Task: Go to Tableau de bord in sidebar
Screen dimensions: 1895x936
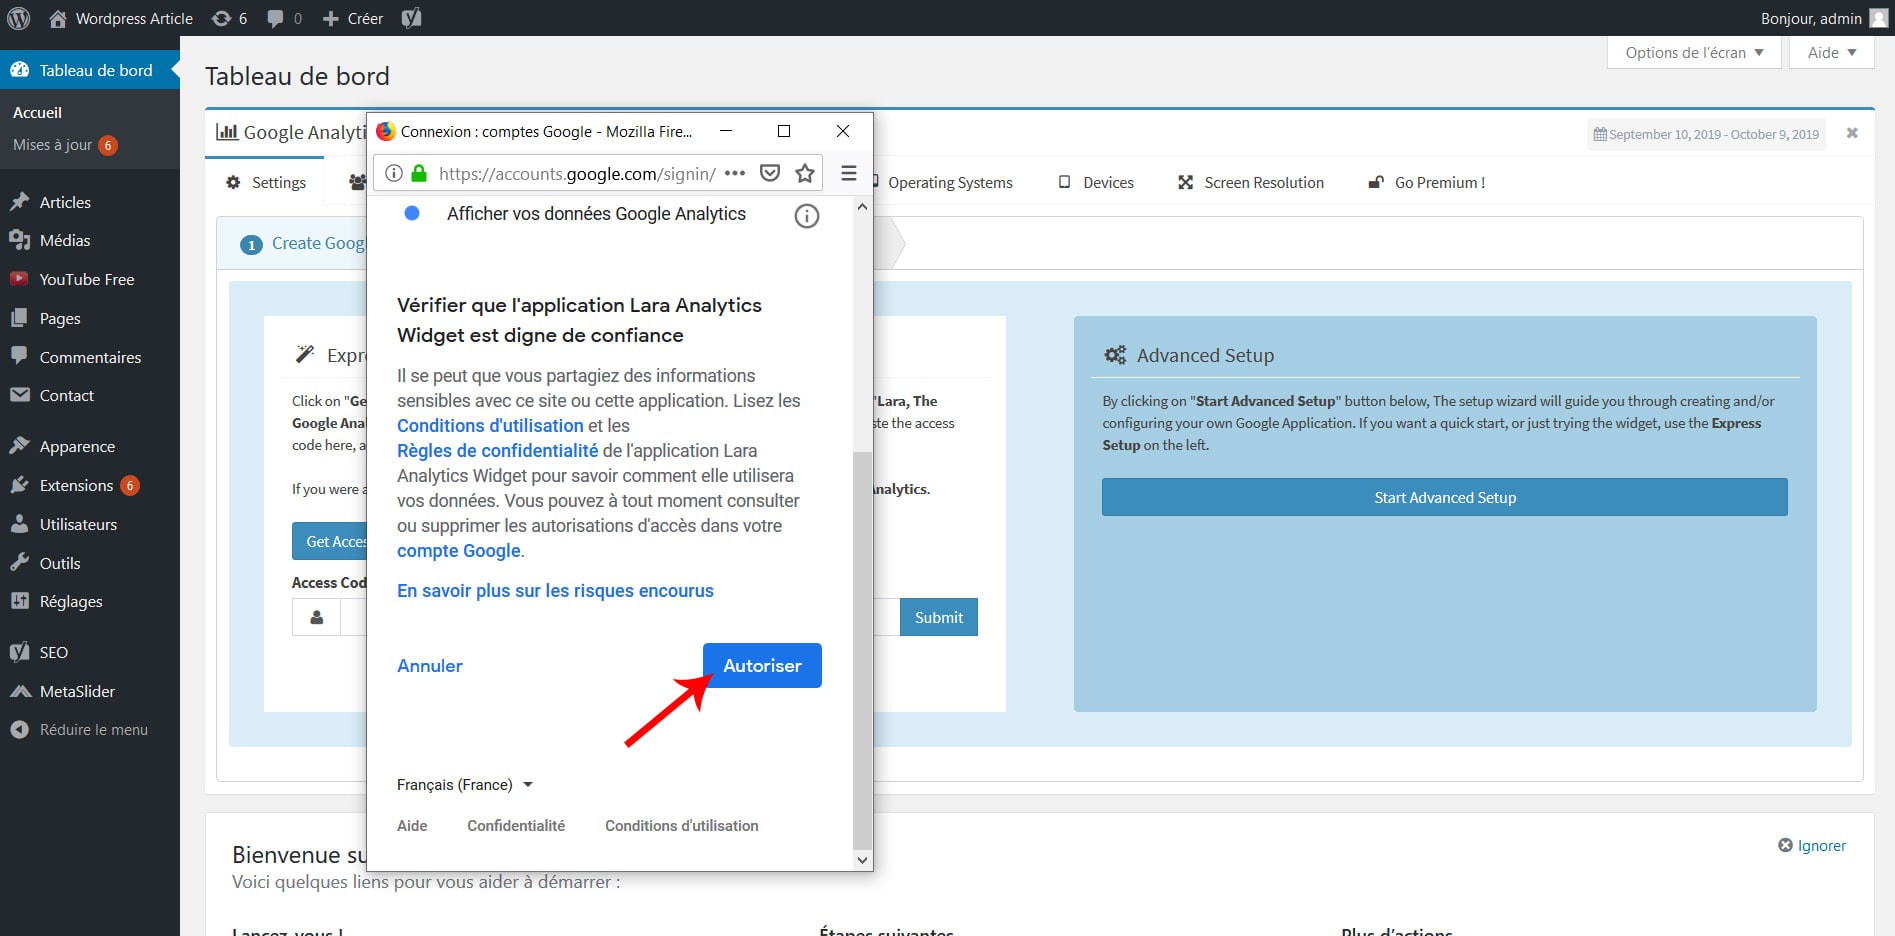Action: pos(90,70)
